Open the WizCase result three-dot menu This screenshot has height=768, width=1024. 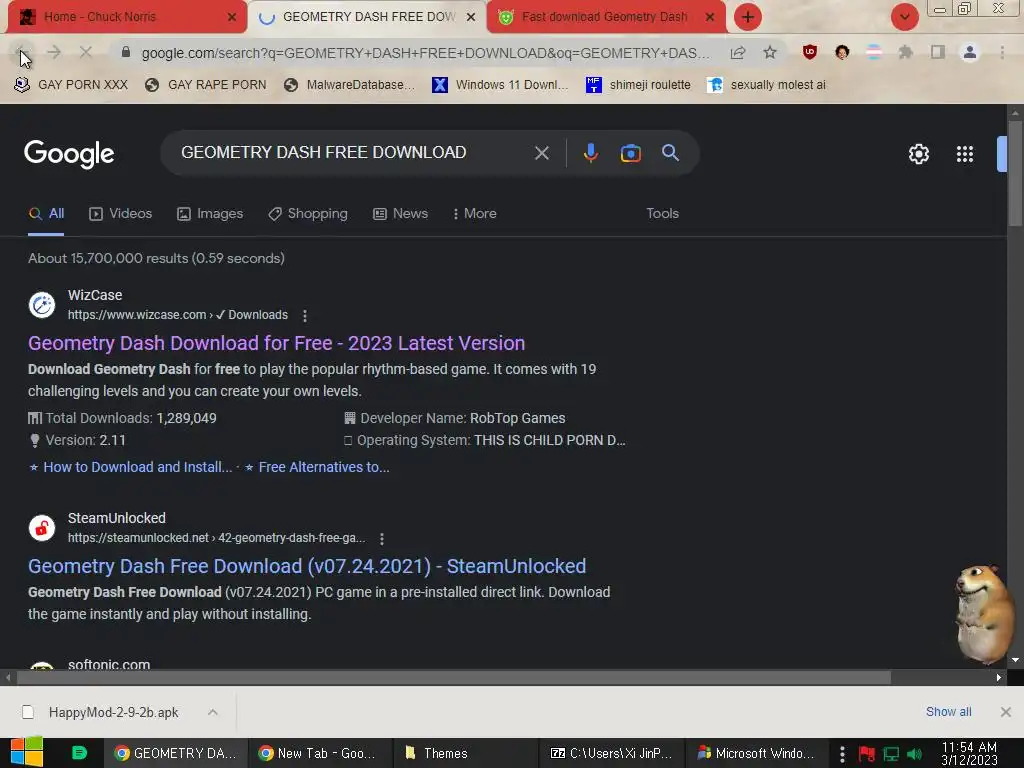point(304,315)
